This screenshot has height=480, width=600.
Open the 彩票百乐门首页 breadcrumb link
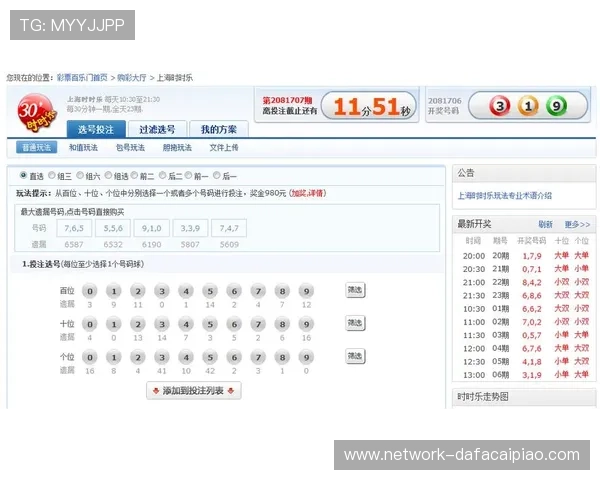click(82, 78)
